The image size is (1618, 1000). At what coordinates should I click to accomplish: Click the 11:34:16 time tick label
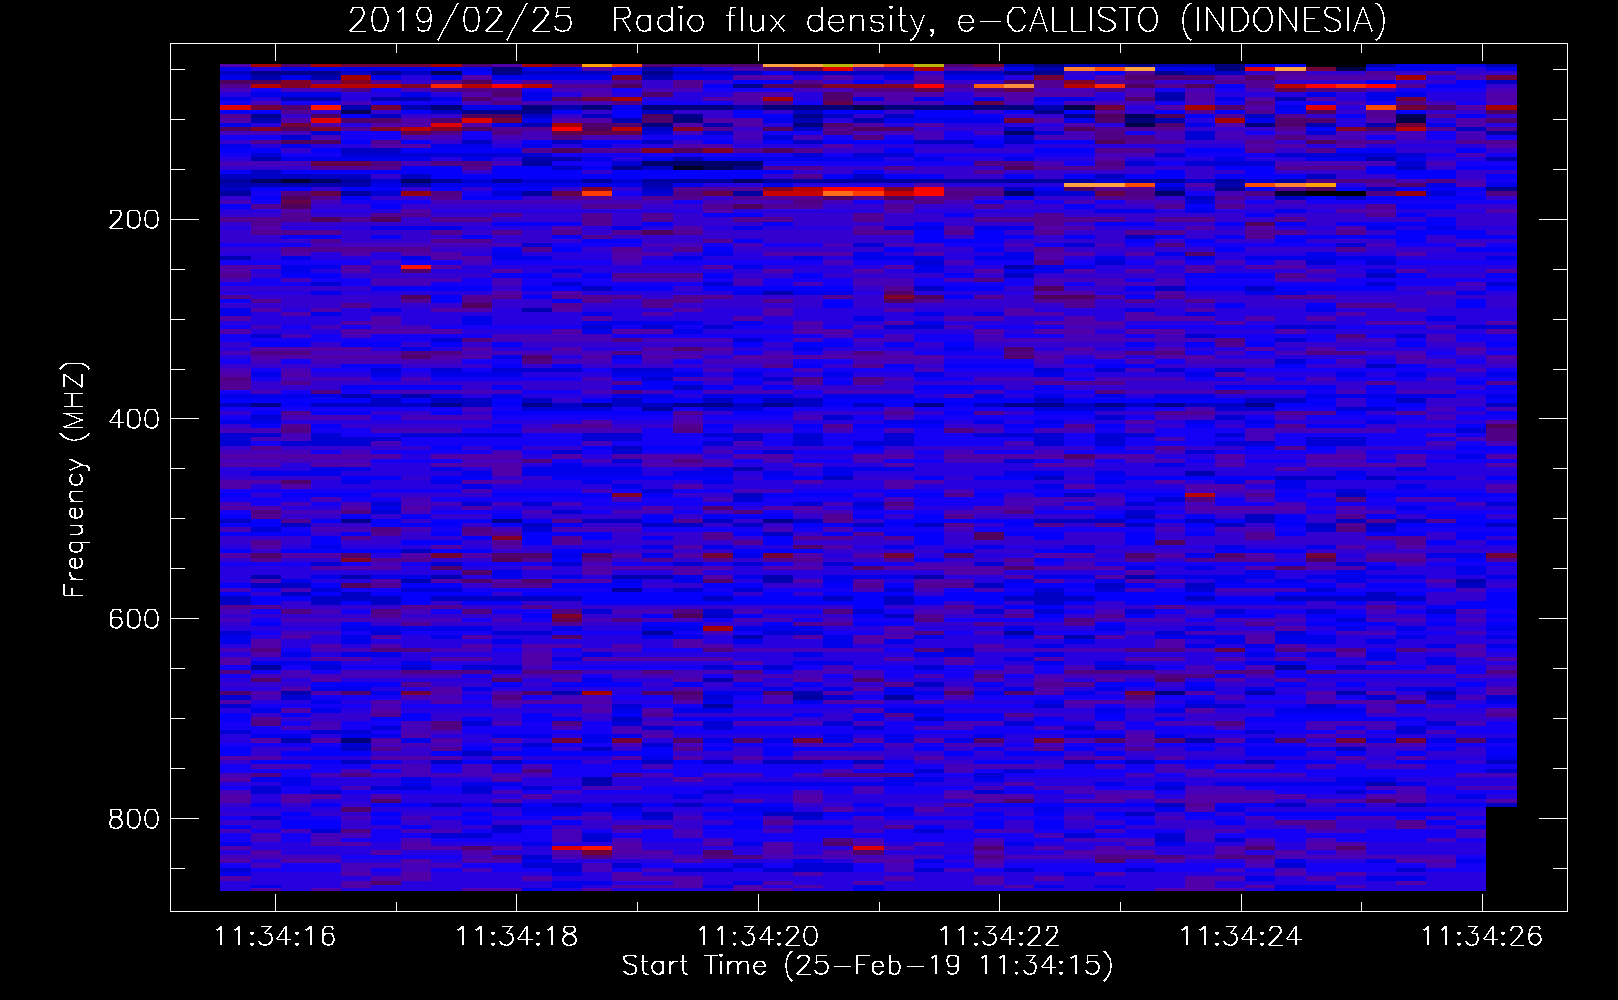point(275,936)
